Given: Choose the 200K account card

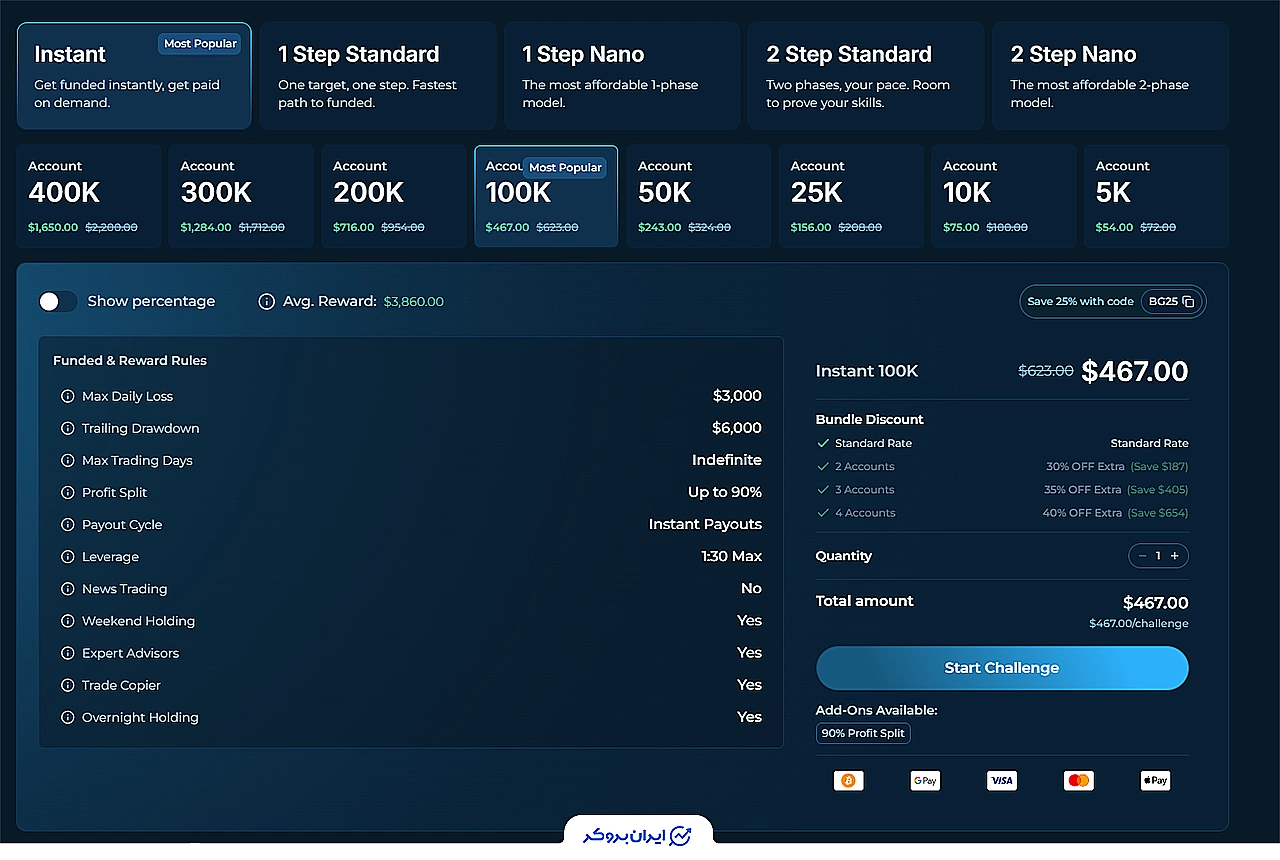Looking at the screenshot, I should pyautogui.click(x=394, y=196).
